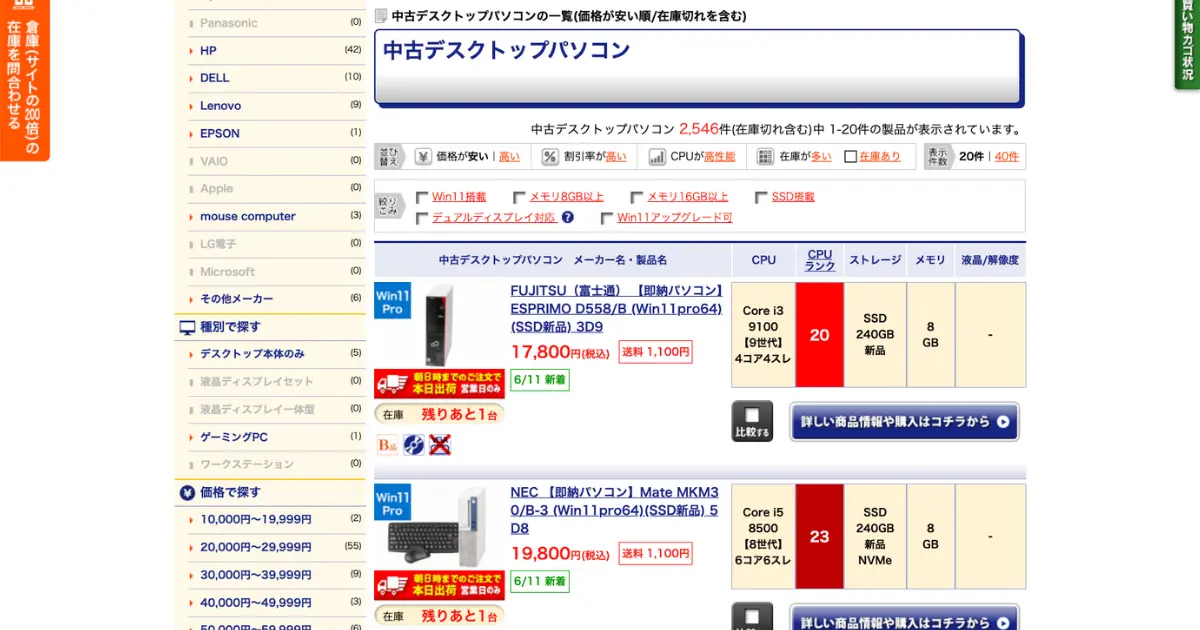
Task: Click the truck same-day shipping banner for FUJITSU
Action: click(439, 384)
